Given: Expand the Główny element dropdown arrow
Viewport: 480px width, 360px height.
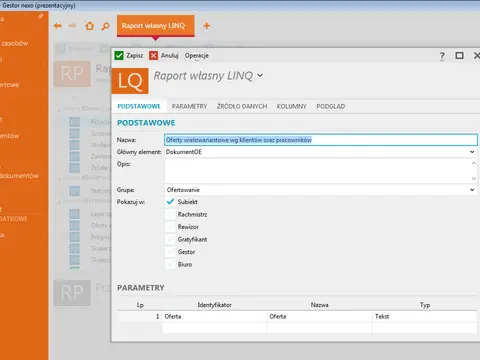Looking at the screenshot, I should pos(472,152).
